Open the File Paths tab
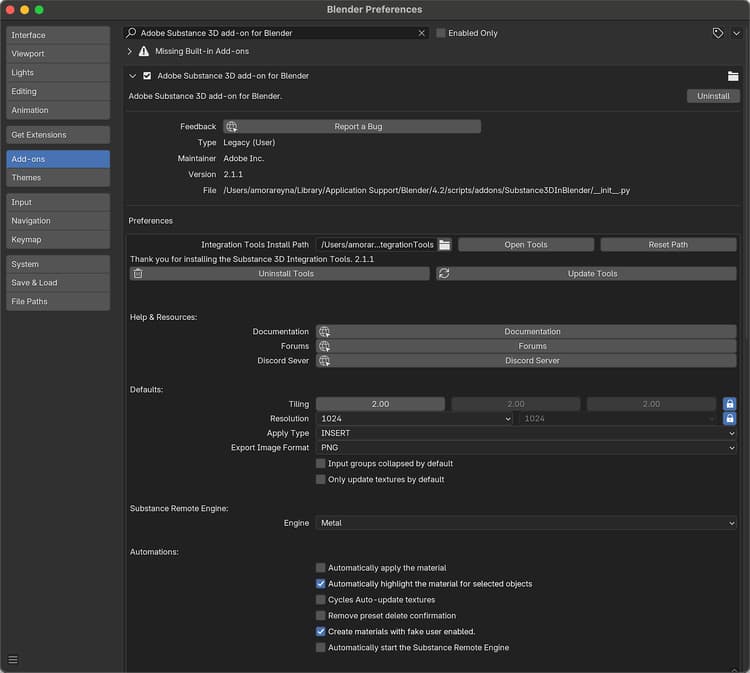750x673 pixels. (58, 301)
